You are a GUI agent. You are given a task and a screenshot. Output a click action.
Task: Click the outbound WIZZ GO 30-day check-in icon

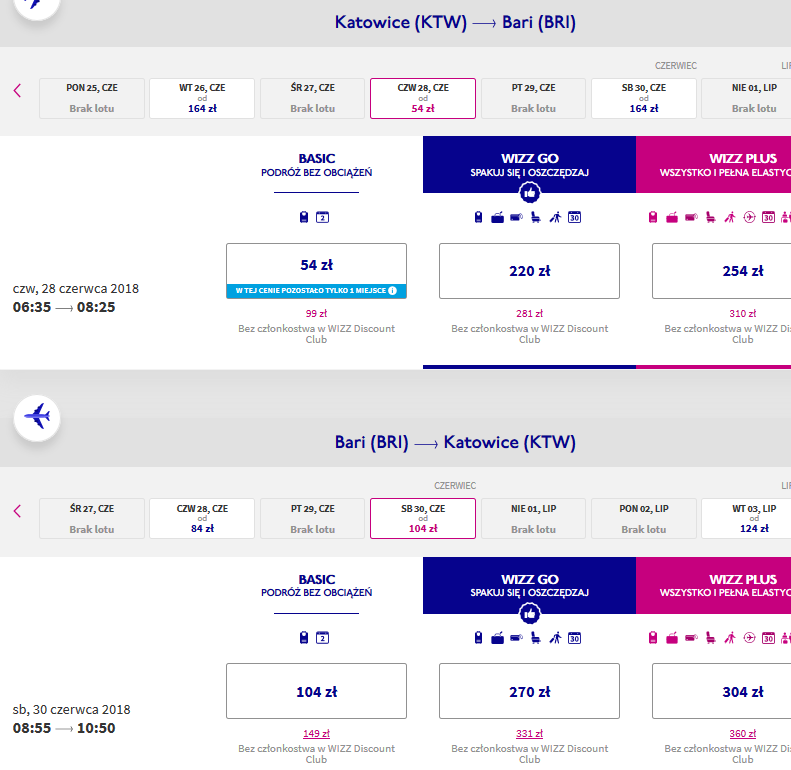coord(574,217)
